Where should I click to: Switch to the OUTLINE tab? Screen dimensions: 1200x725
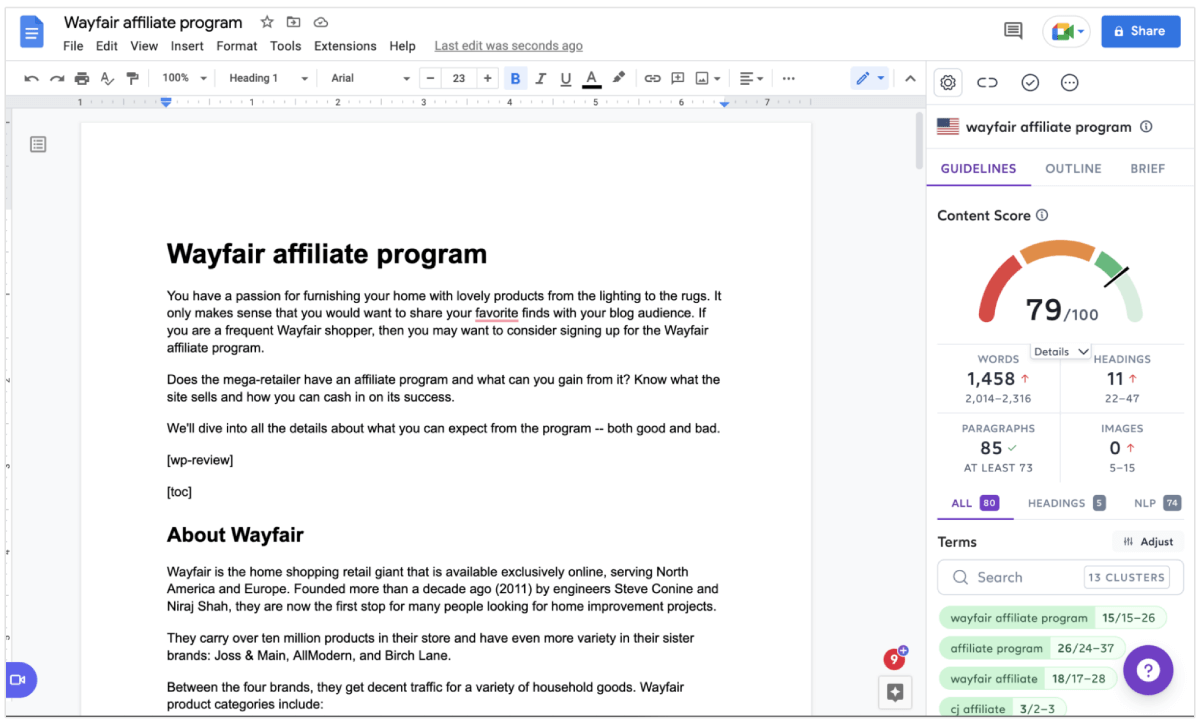click(x=1073, y=168)
